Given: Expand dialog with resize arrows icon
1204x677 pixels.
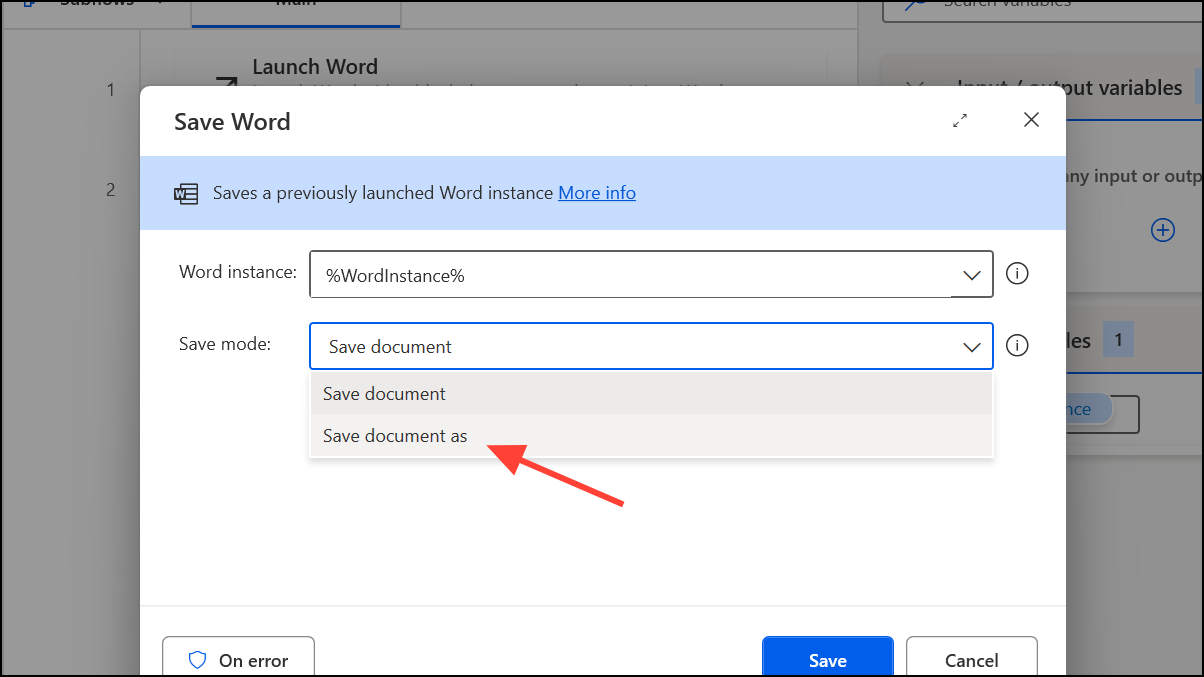Looking at the screenshot, I should [x=960, y=120].
